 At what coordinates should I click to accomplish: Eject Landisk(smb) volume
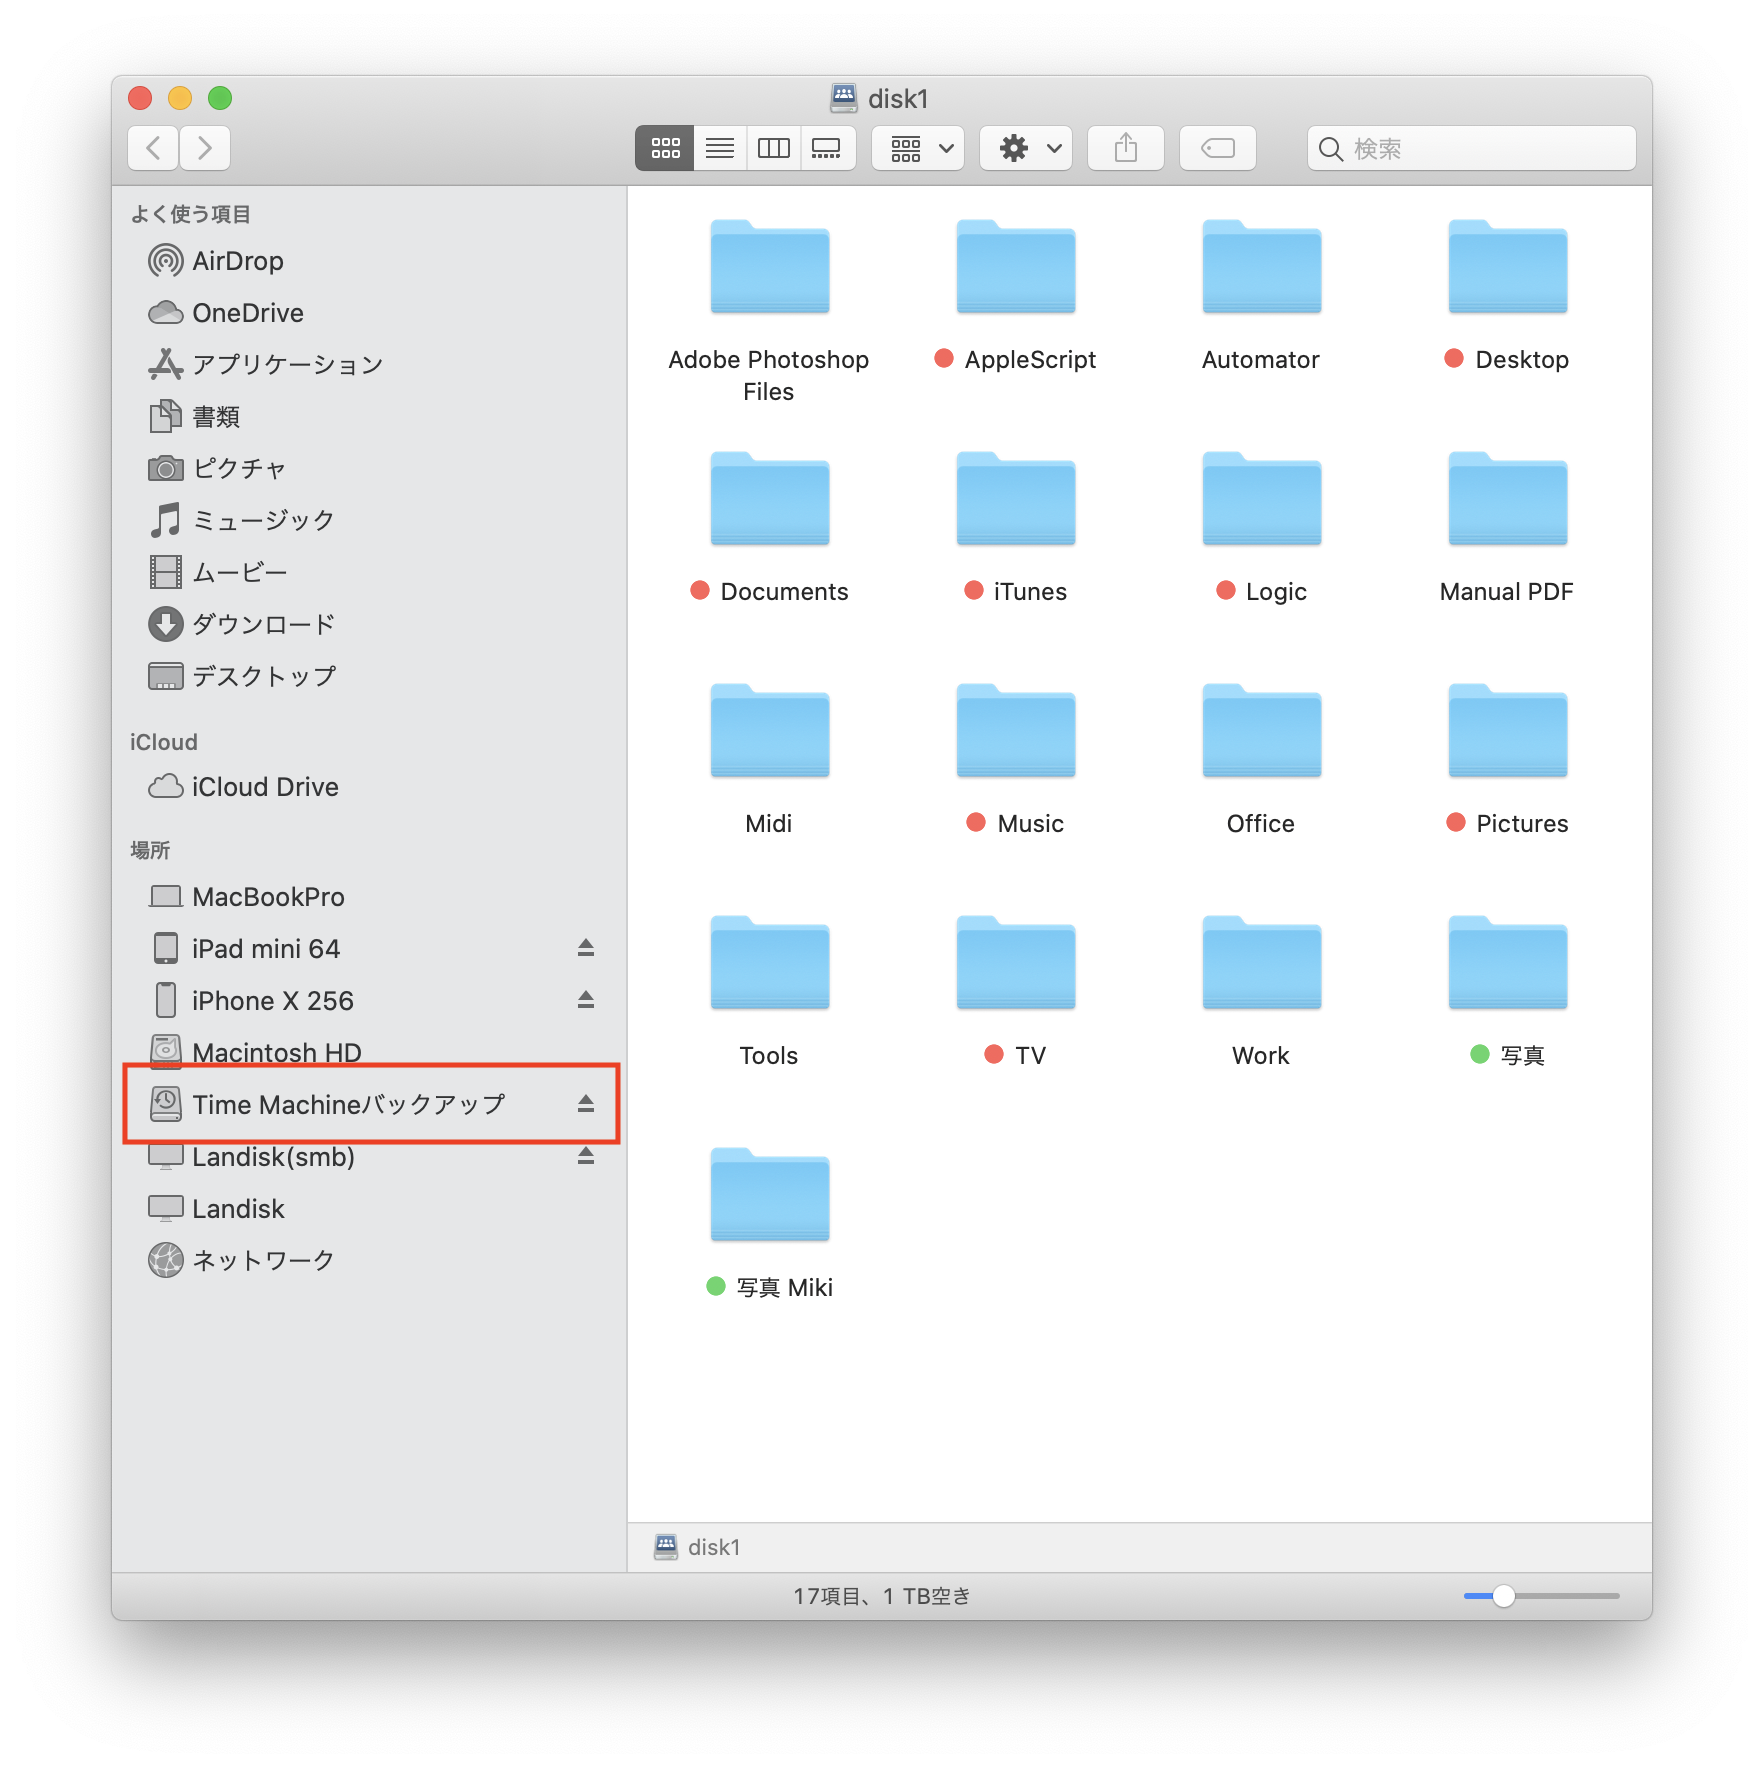586,1156
